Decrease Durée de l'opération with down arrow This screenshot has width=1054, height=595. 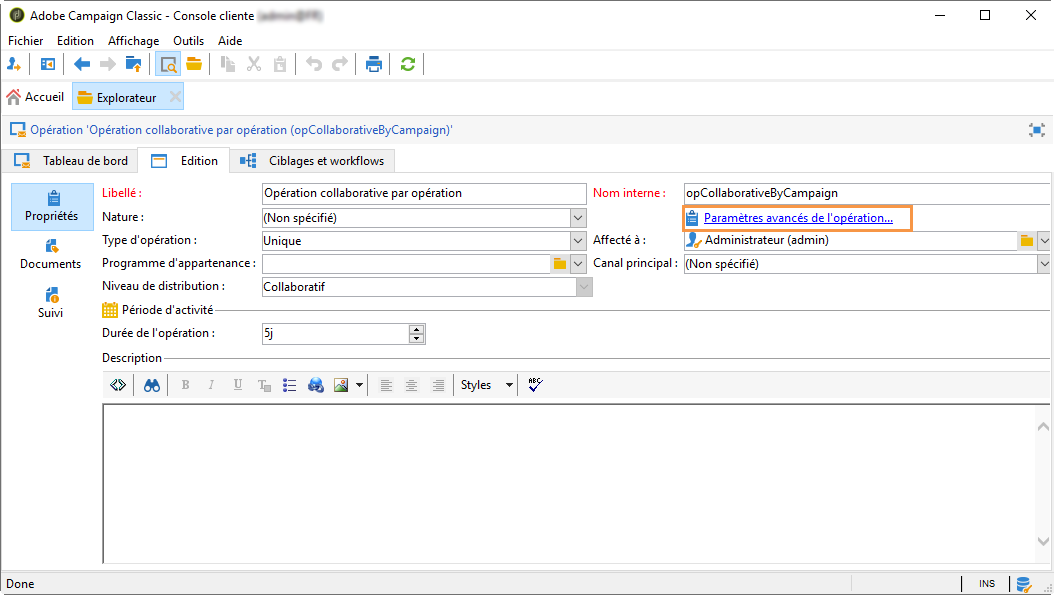pos(417,338)
